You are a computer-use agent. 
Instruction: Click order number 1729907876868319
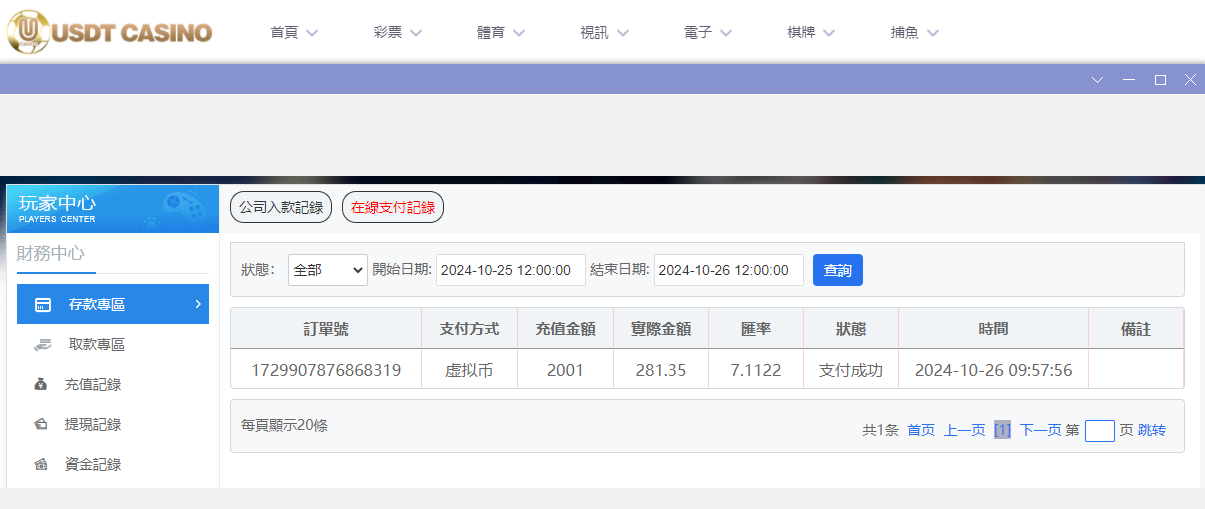[326, 370]
